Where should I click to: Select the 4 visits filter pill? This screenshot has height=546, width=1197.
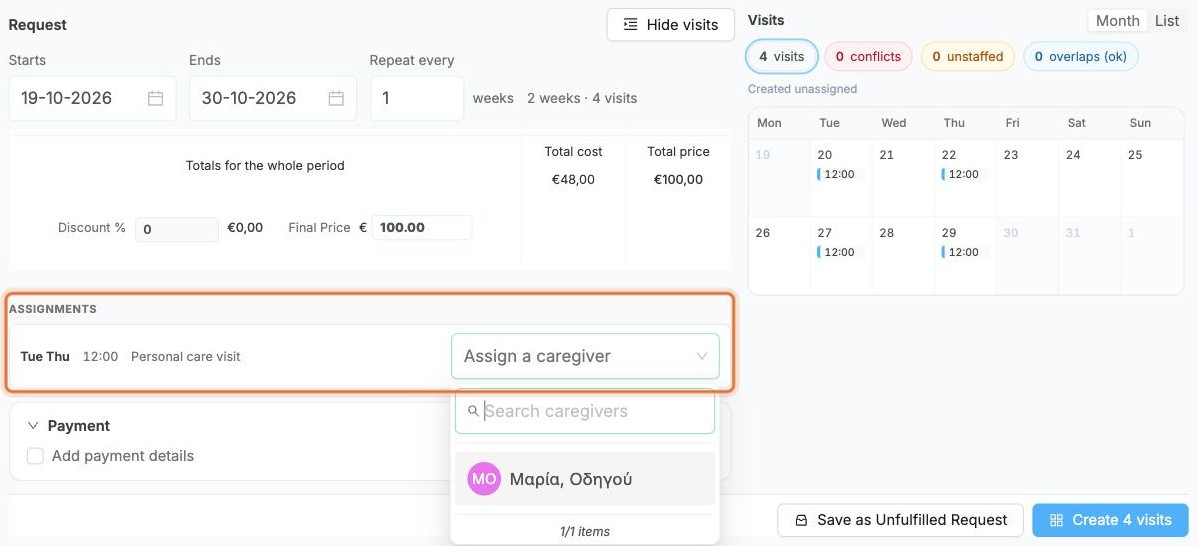(782, 57)
